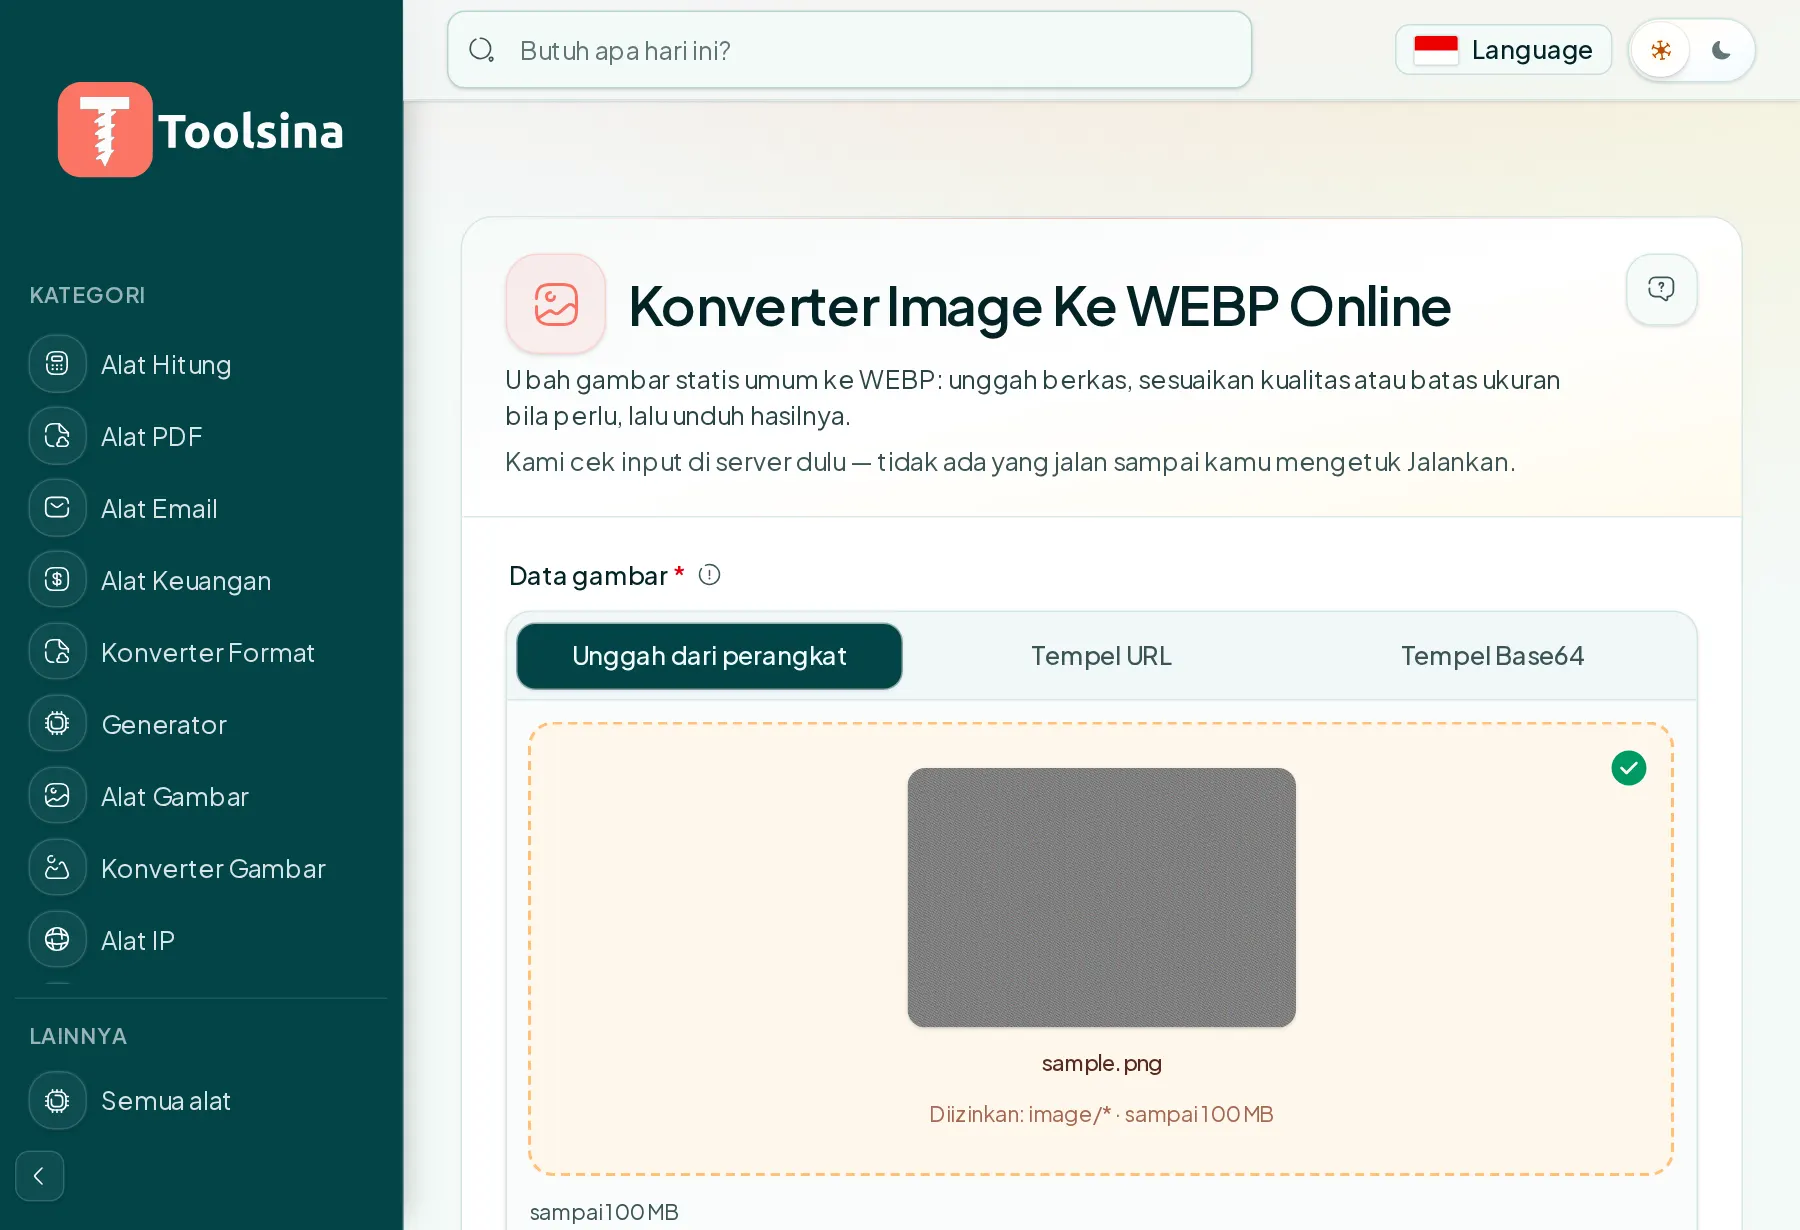
Task: Switch to the Tempel URL tab
Action: pos(1101,656)
